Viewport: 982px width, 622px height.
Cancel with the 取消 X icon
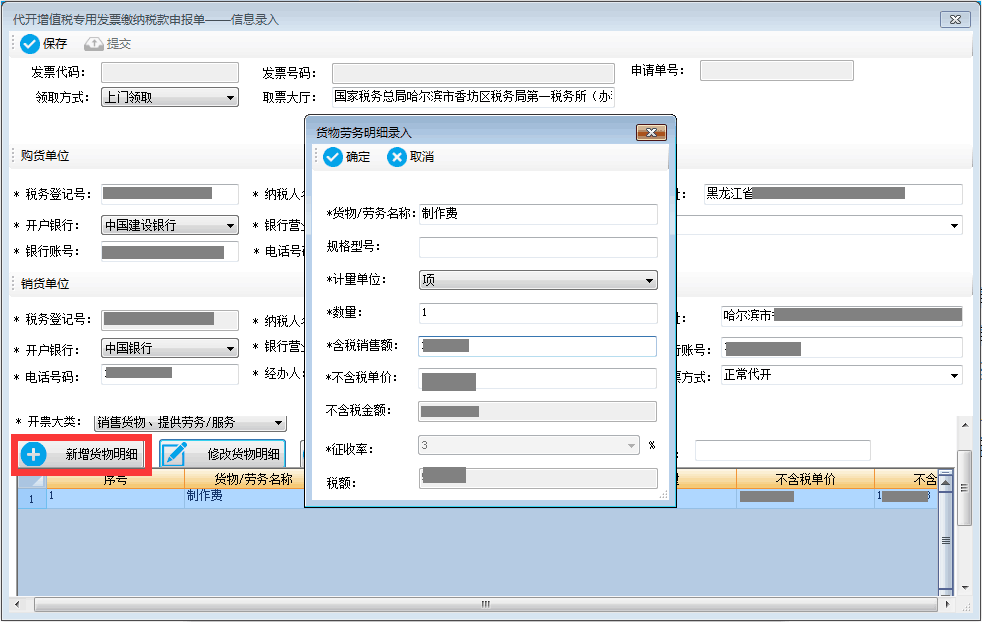point(396,157)
